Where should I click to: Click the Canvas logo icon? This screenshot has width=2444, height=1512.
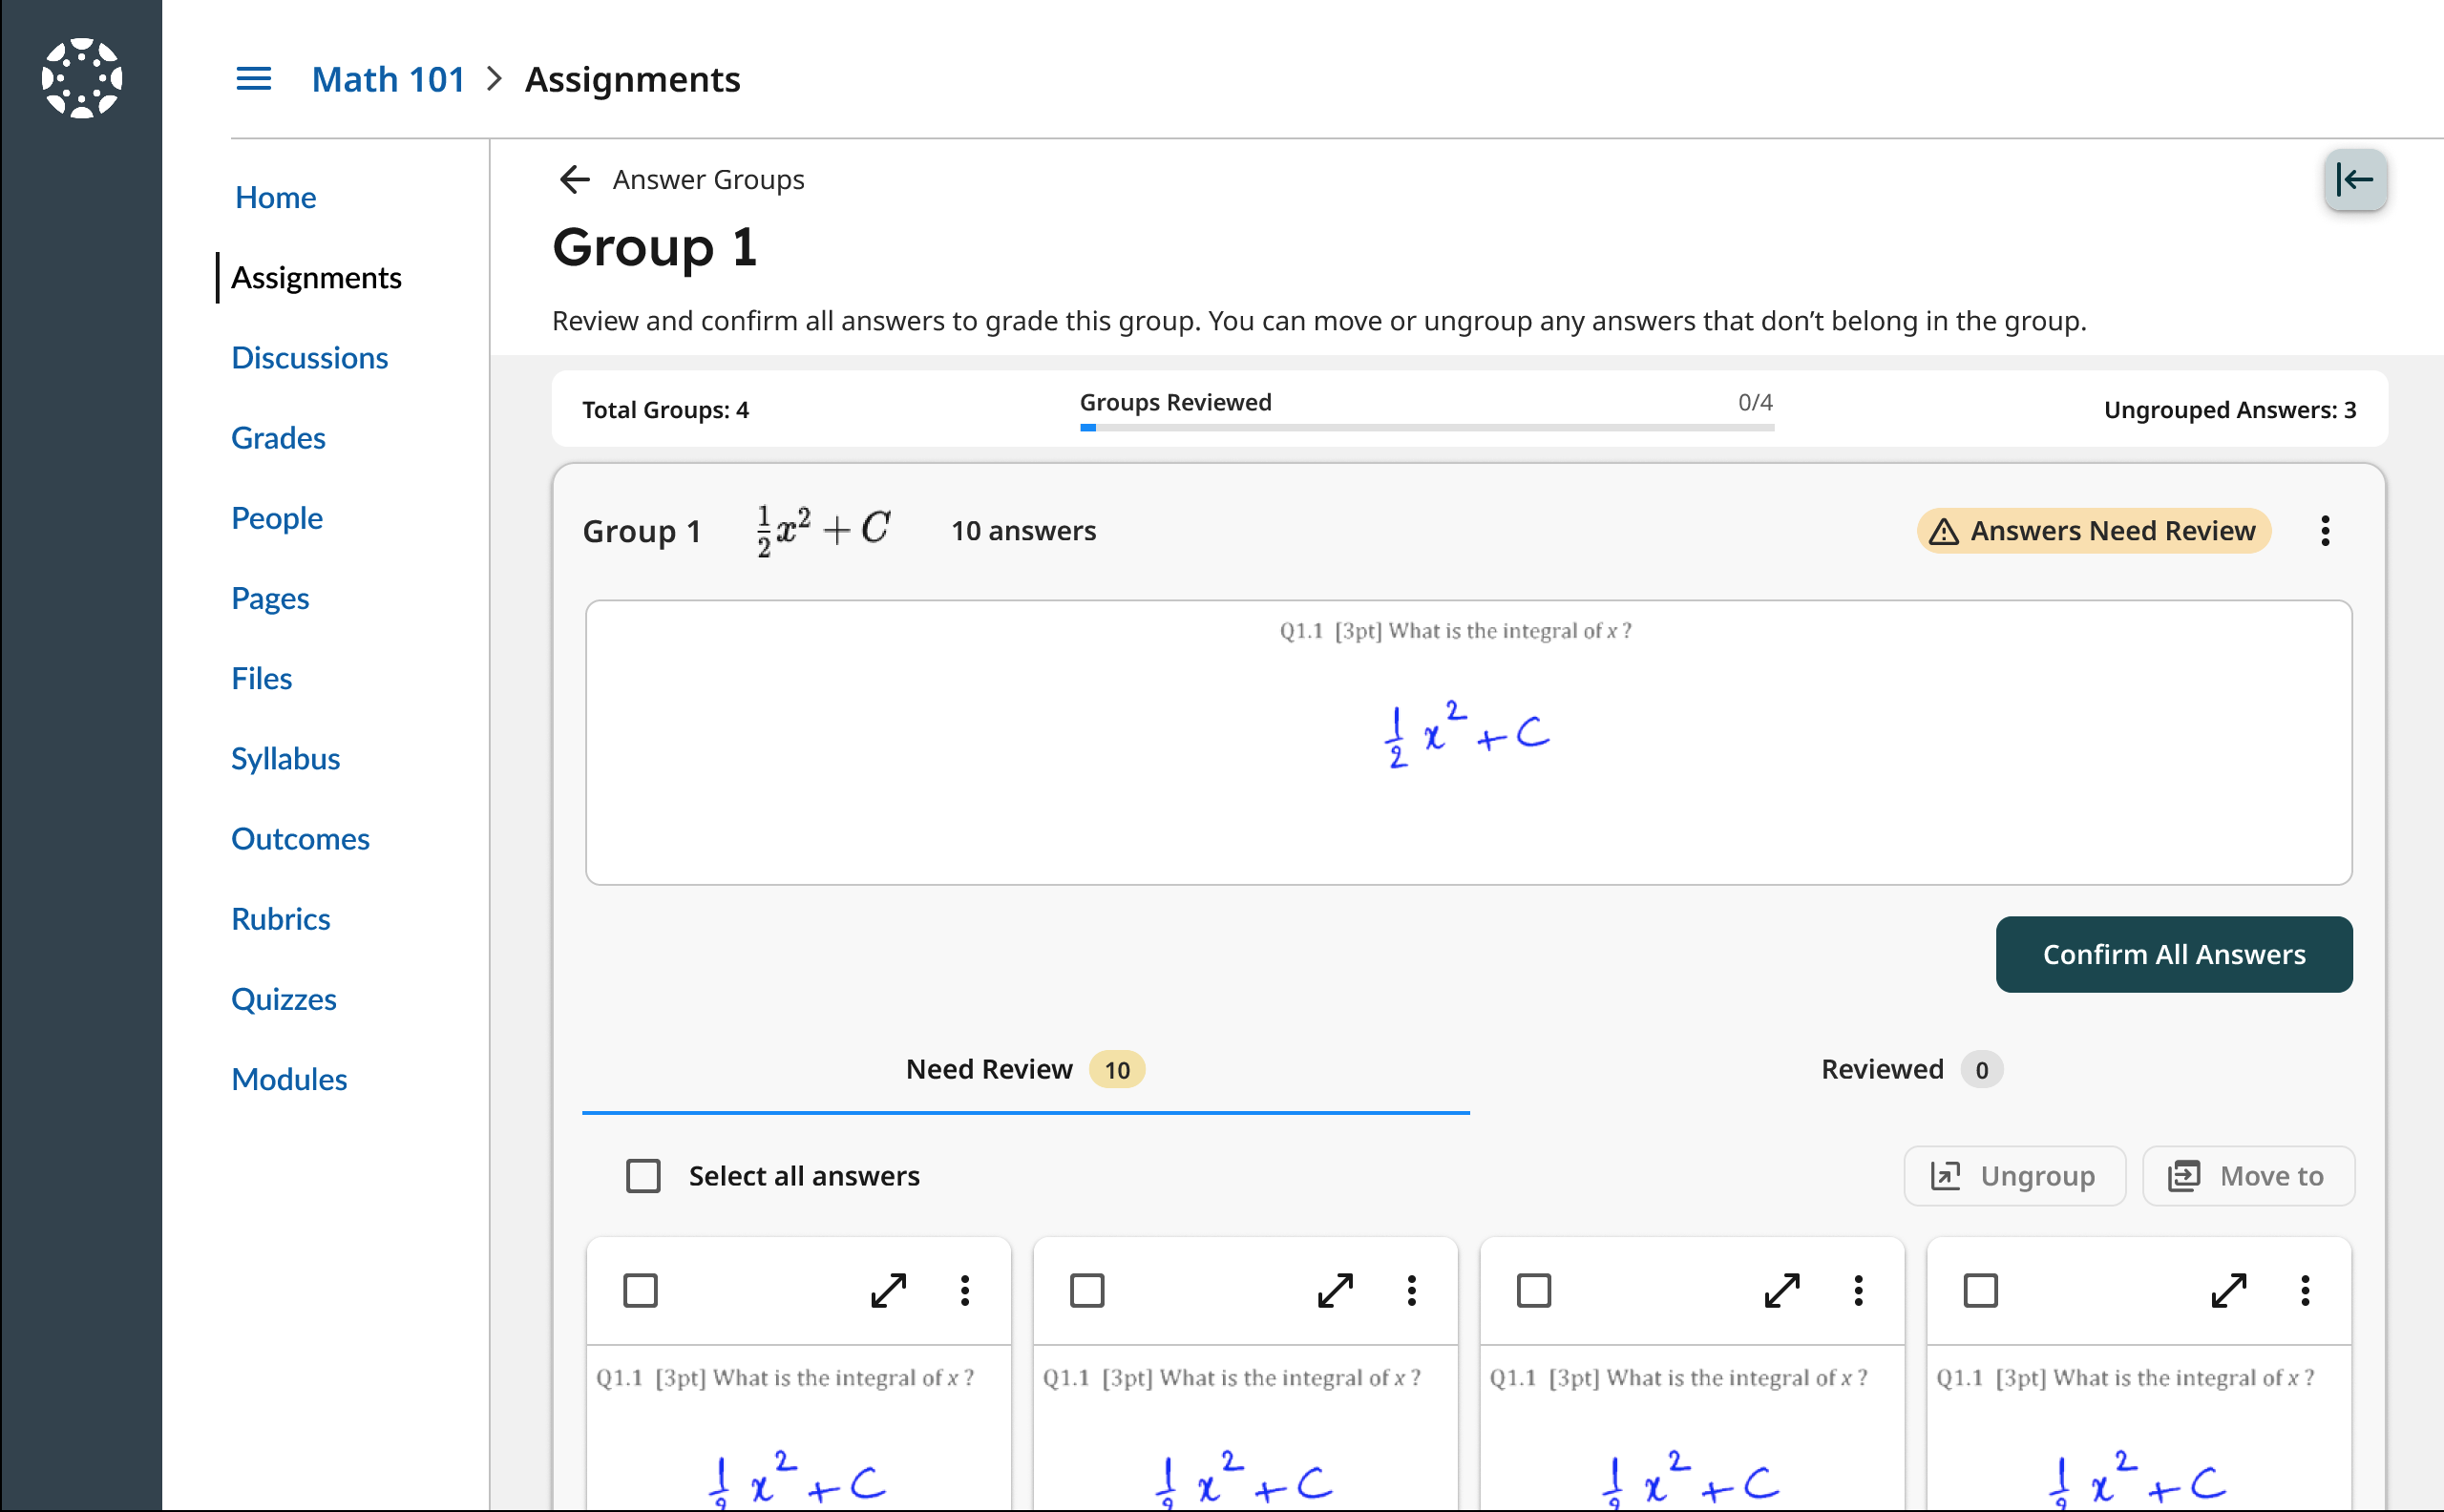(81, 78)
